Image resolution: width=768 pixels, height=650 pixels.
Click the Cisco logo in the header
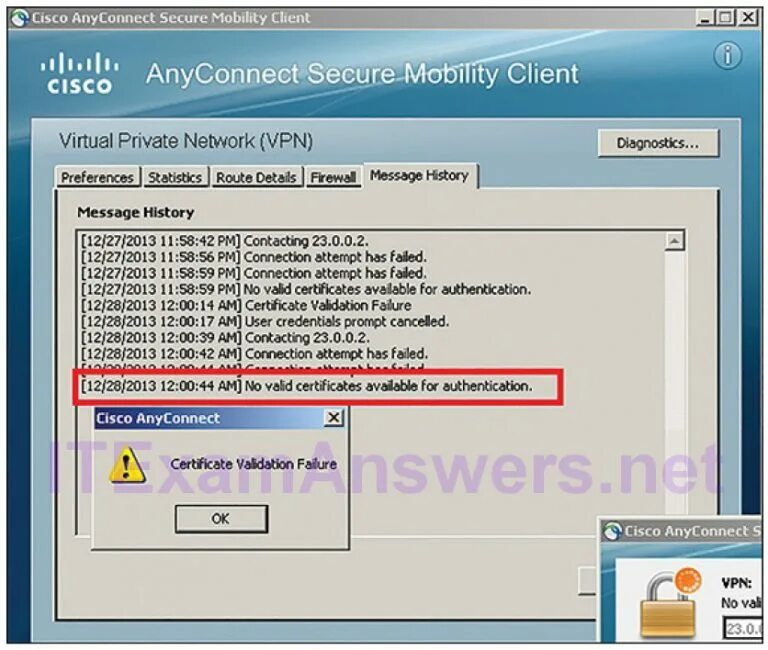79,73
